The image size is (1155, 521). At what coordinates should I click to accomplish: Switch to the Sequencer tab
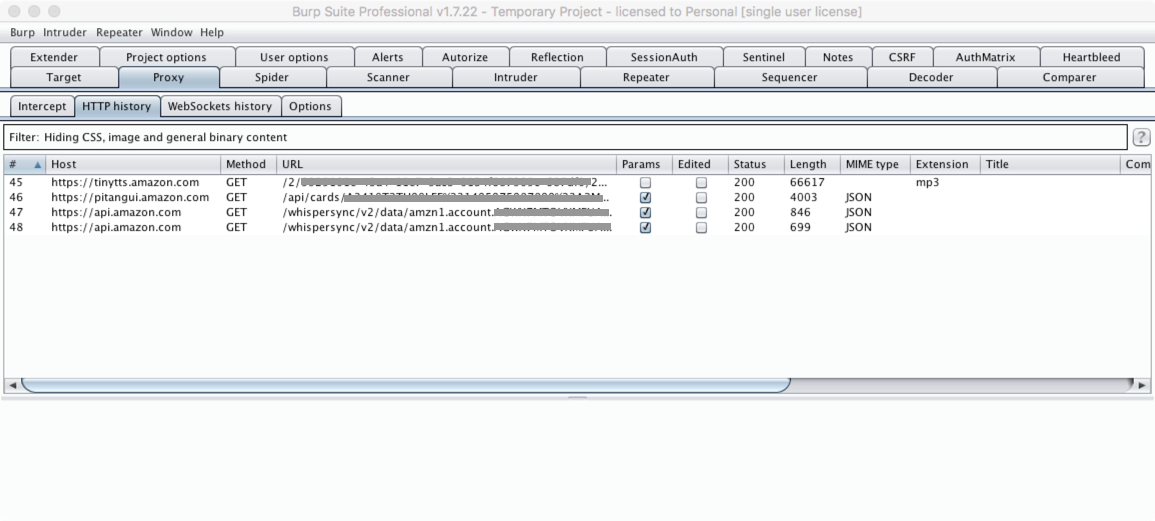pyautogui.click(x=789, y=77)
